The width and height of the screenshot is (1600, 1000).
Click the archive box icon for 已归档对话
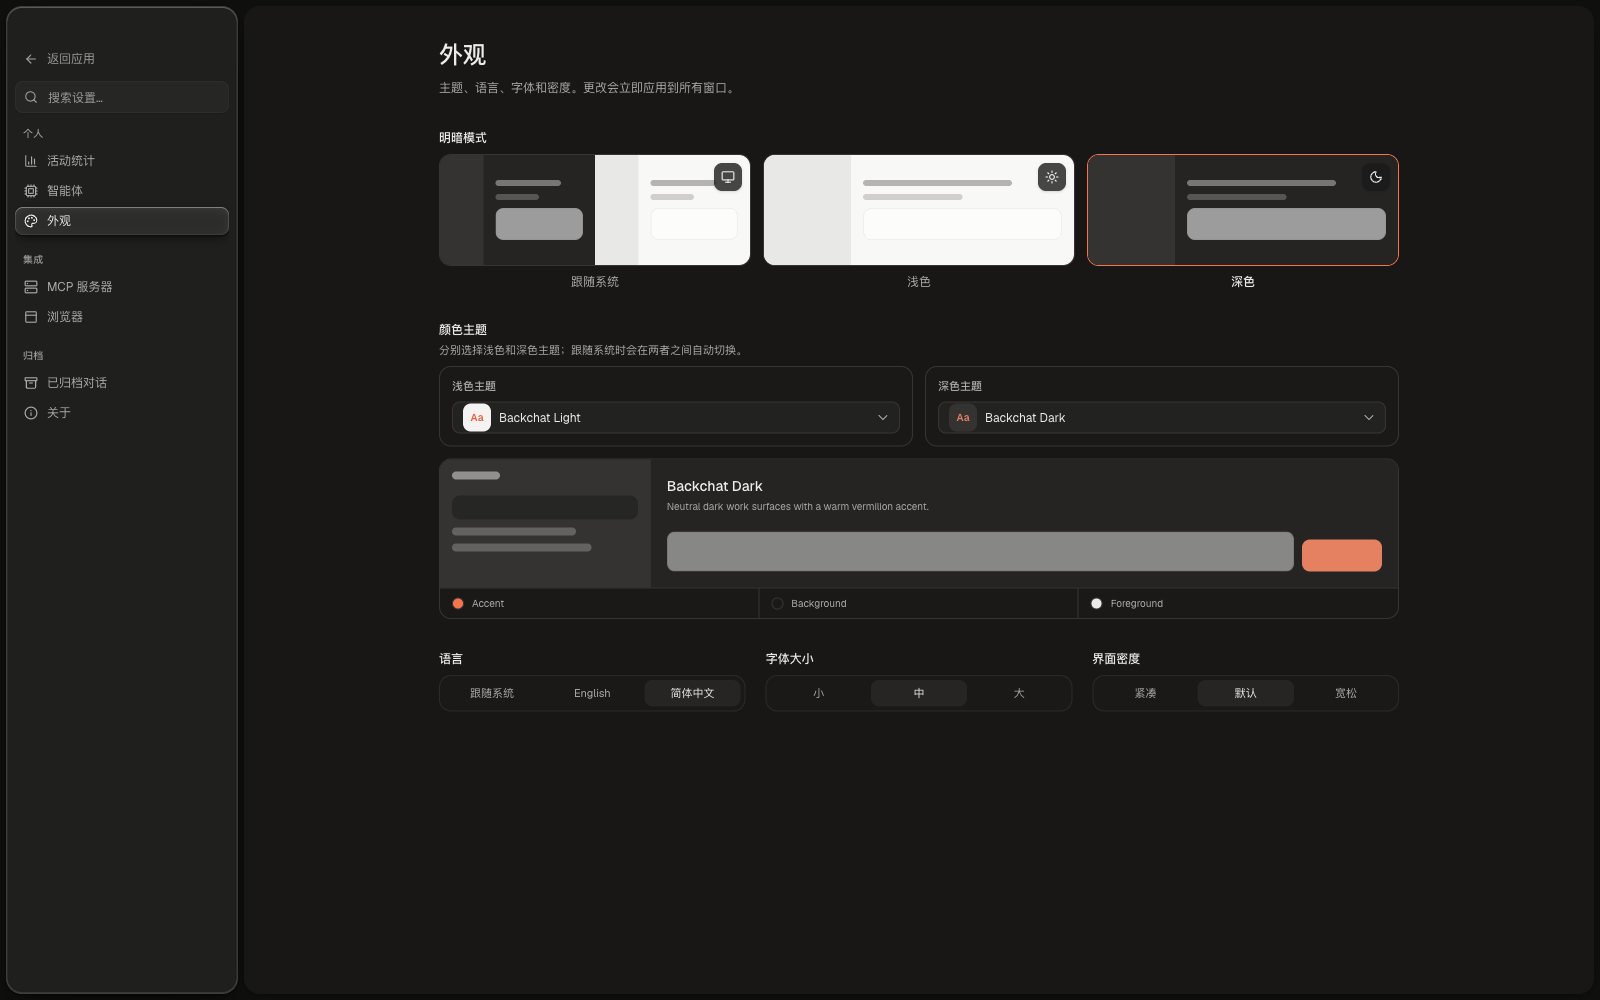(31, 383)
